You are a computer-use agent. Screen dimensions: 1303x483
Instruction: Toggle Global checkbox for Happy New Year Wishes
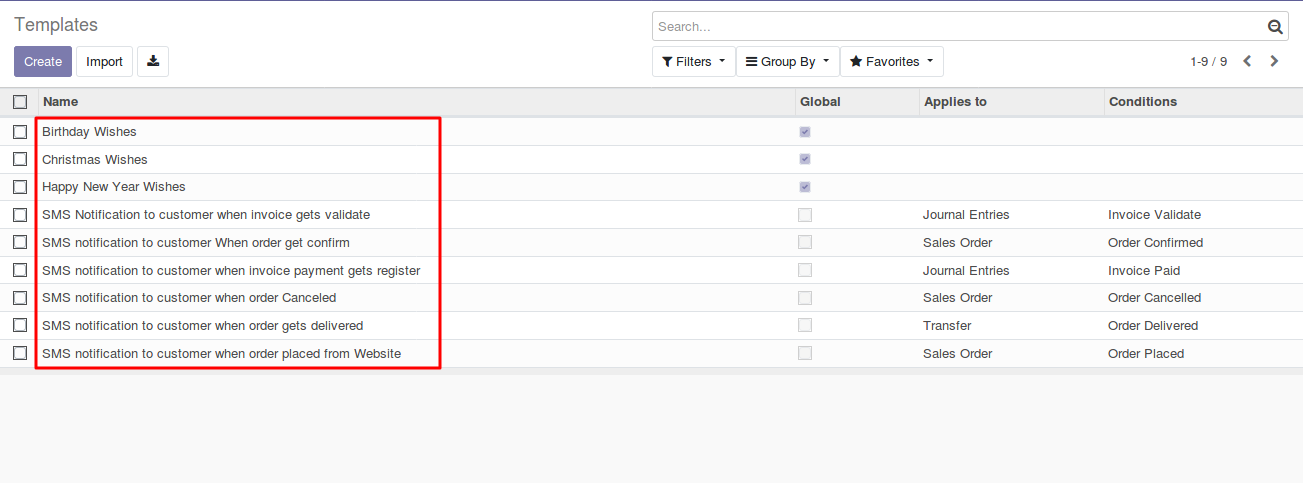click(x=805, y=187)
